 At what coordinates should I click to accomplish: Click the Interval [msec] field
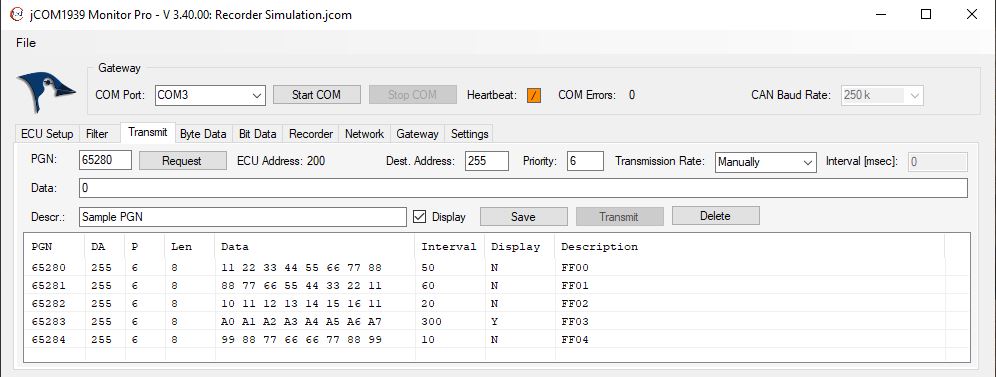pos(938,162)
